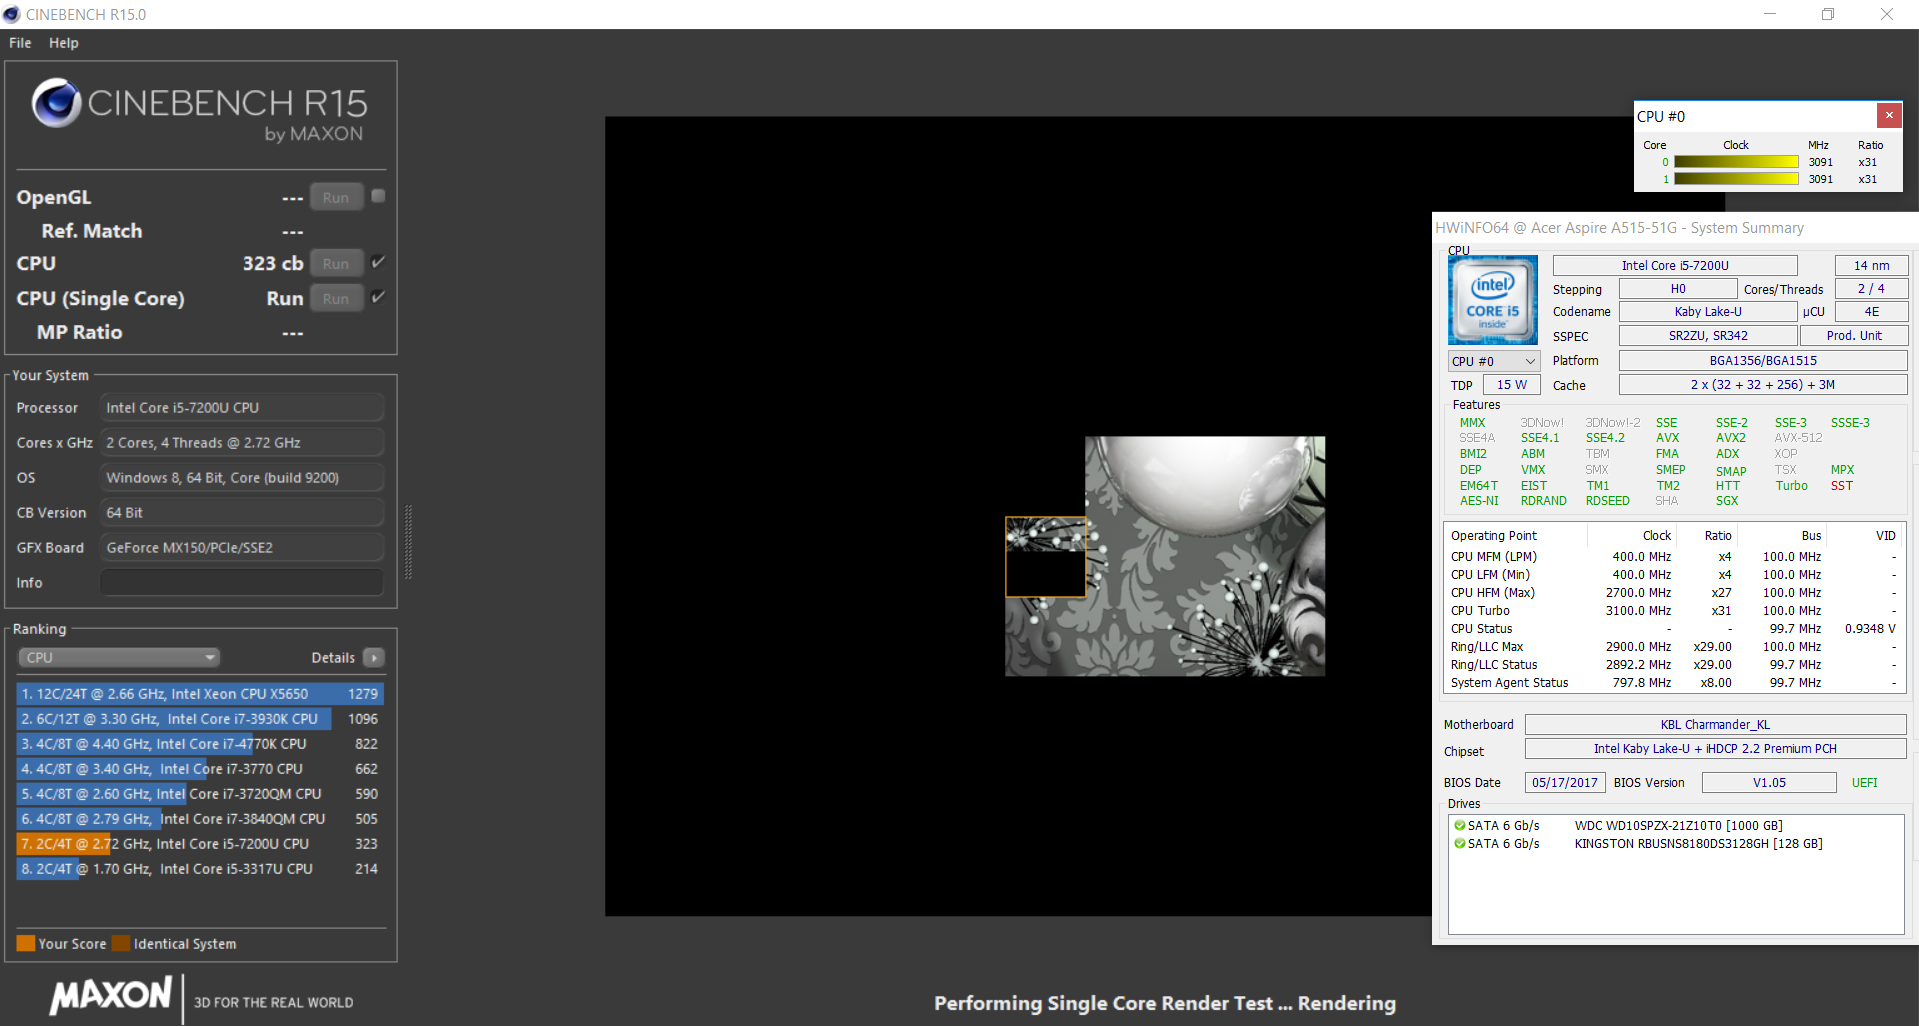Image resolution: width=1919 pixels, height=1026 pixels.
Task: Open the CPU ranking dropdown
Action: pos(119,657)
